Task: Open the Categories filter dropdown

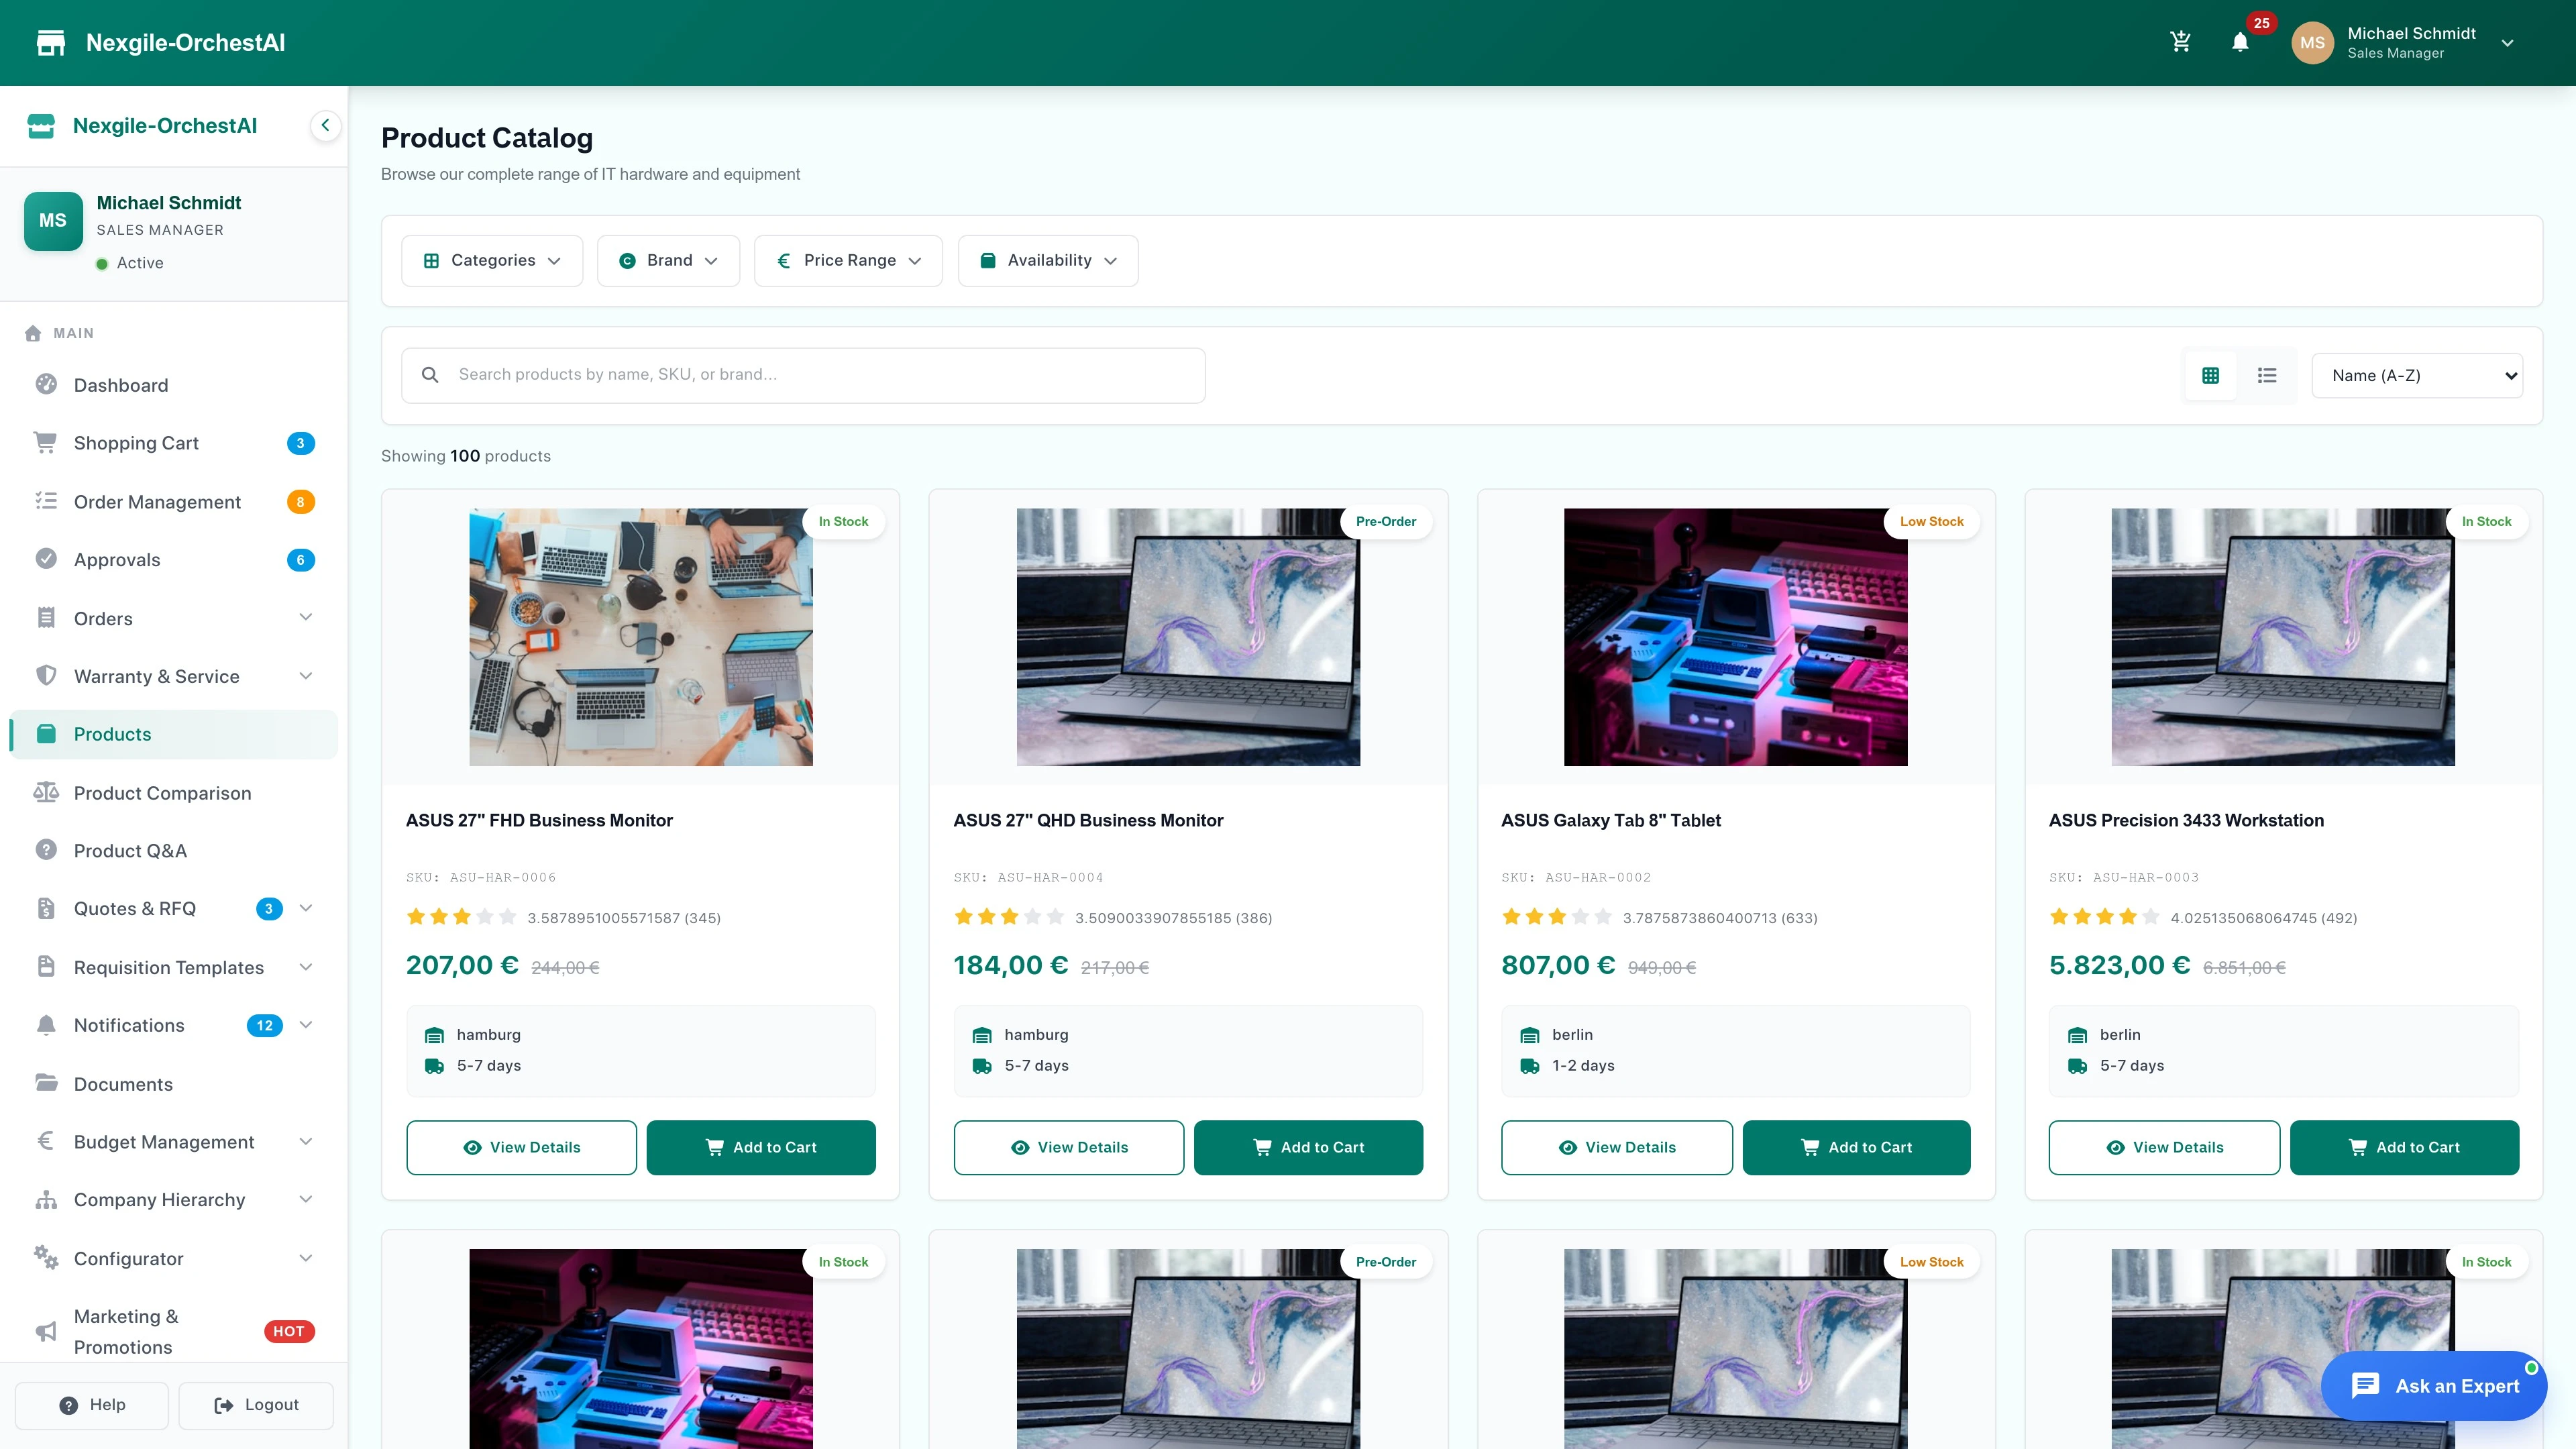Action: (491, 260)
